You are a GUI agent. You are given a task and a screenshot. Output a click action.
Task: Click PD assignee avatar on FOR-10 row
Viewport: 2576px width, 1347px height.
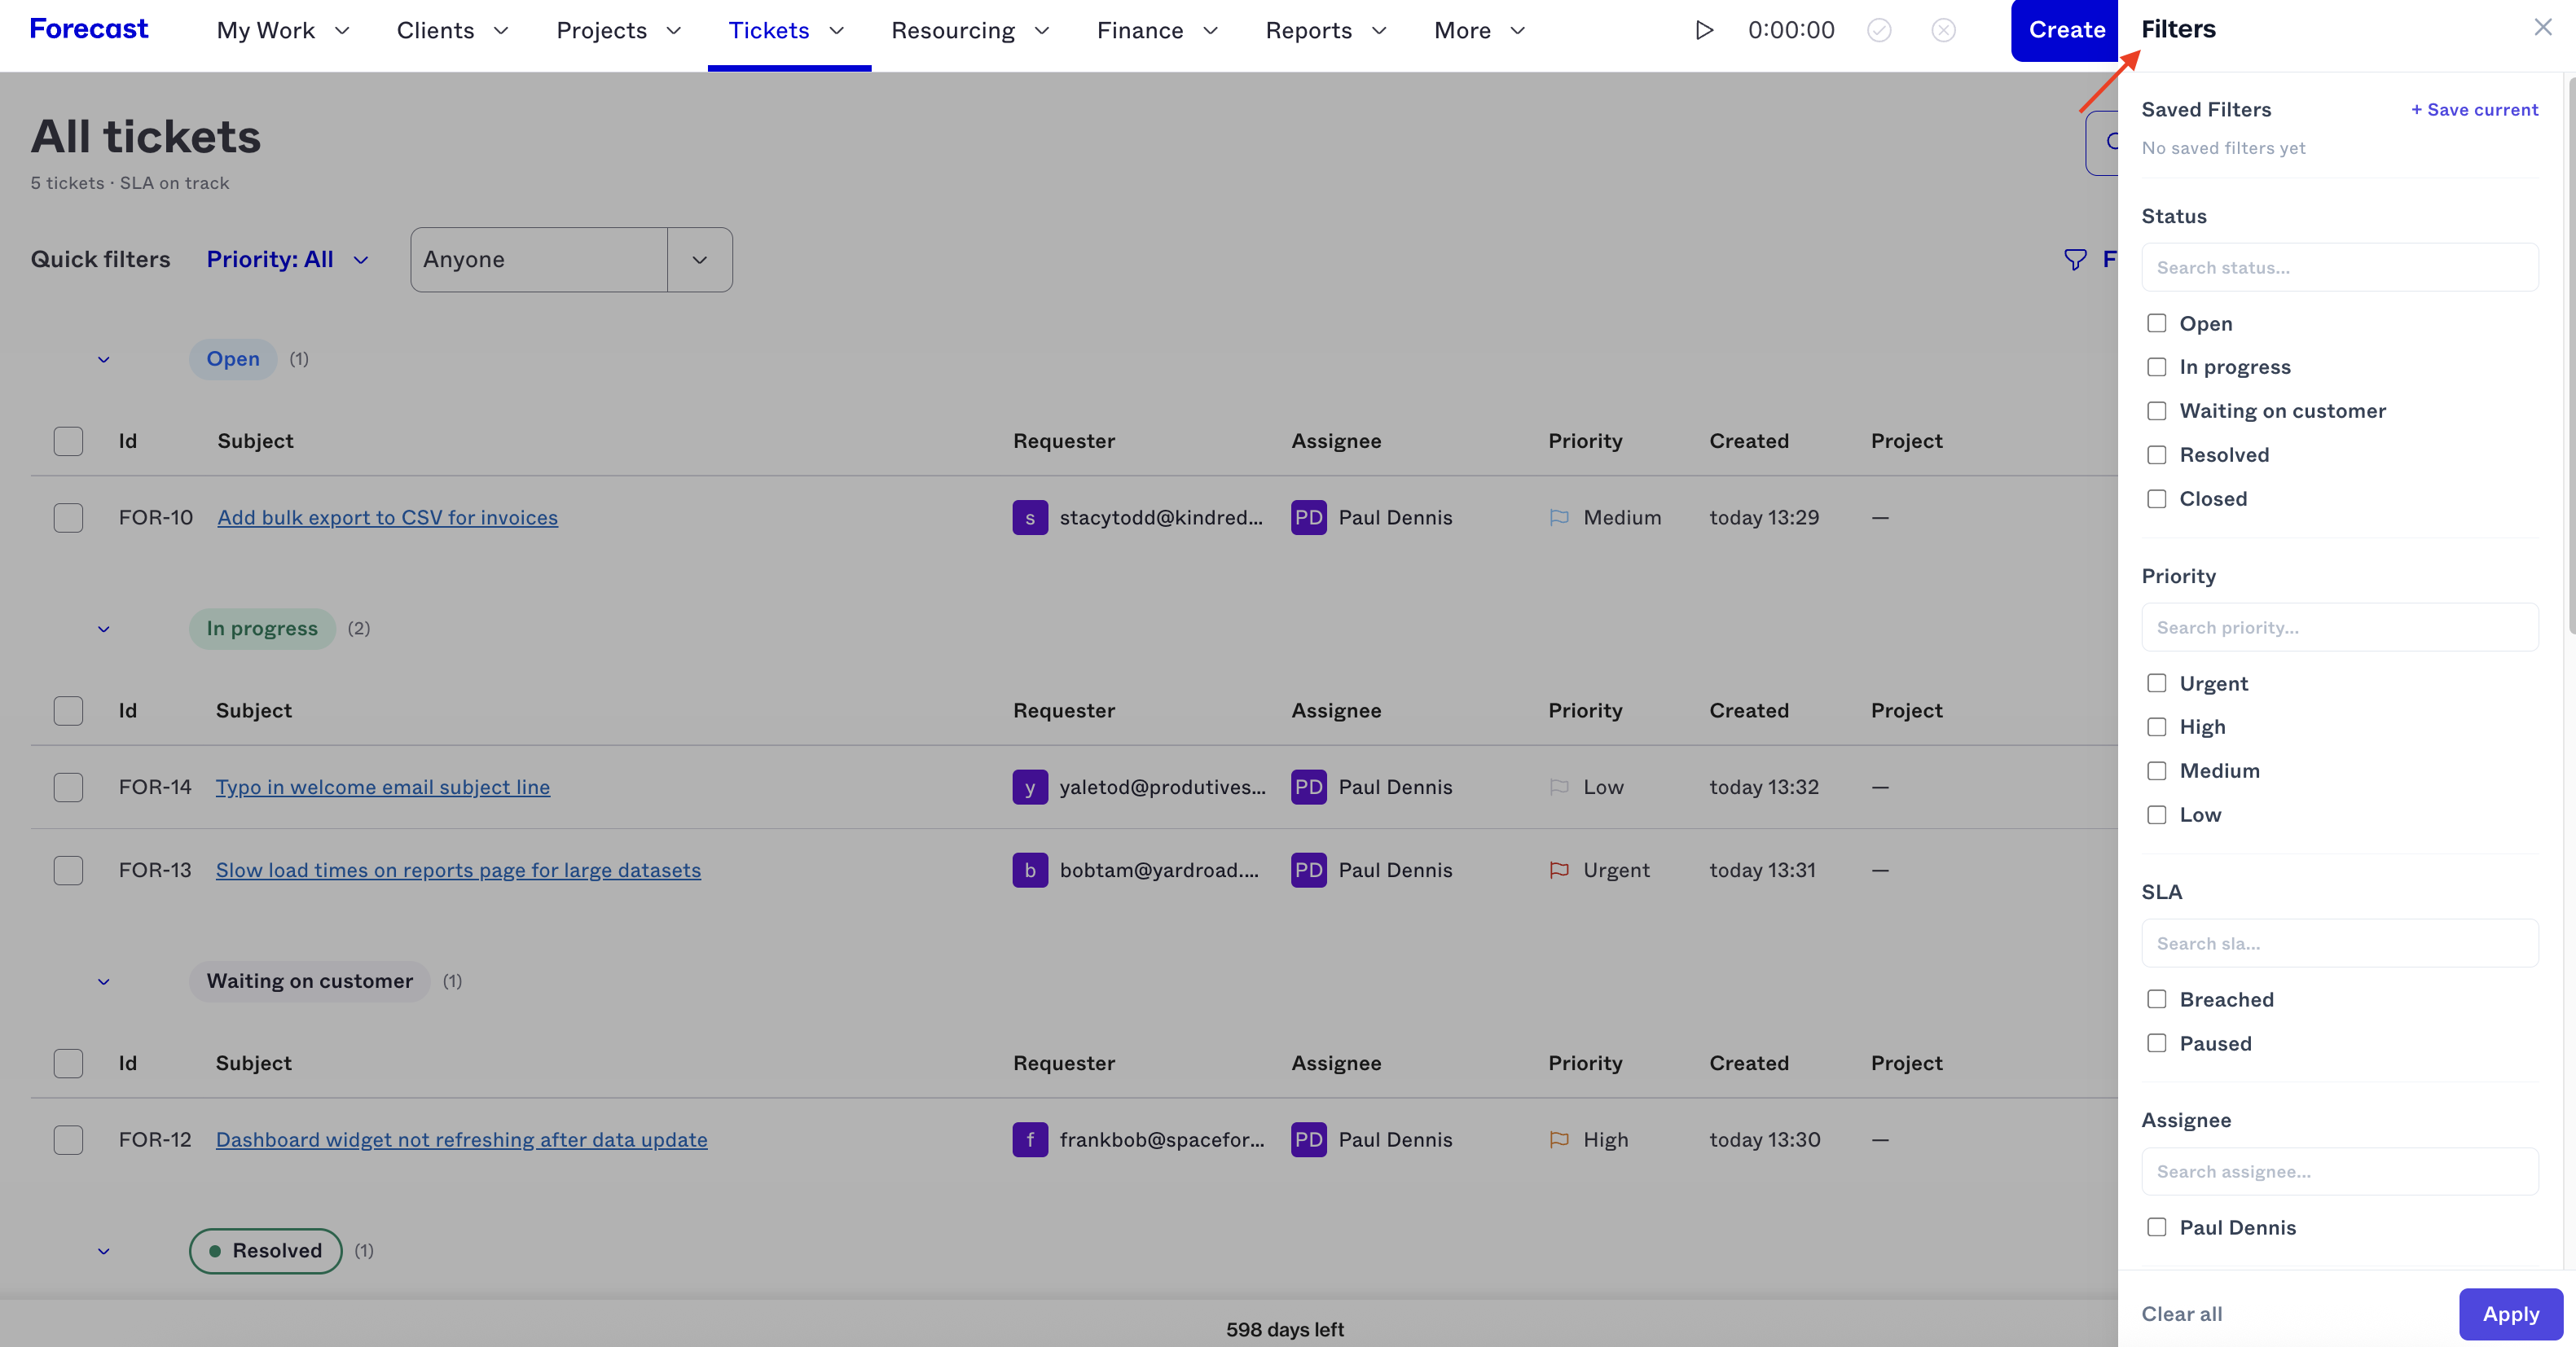click(1308, 517)
